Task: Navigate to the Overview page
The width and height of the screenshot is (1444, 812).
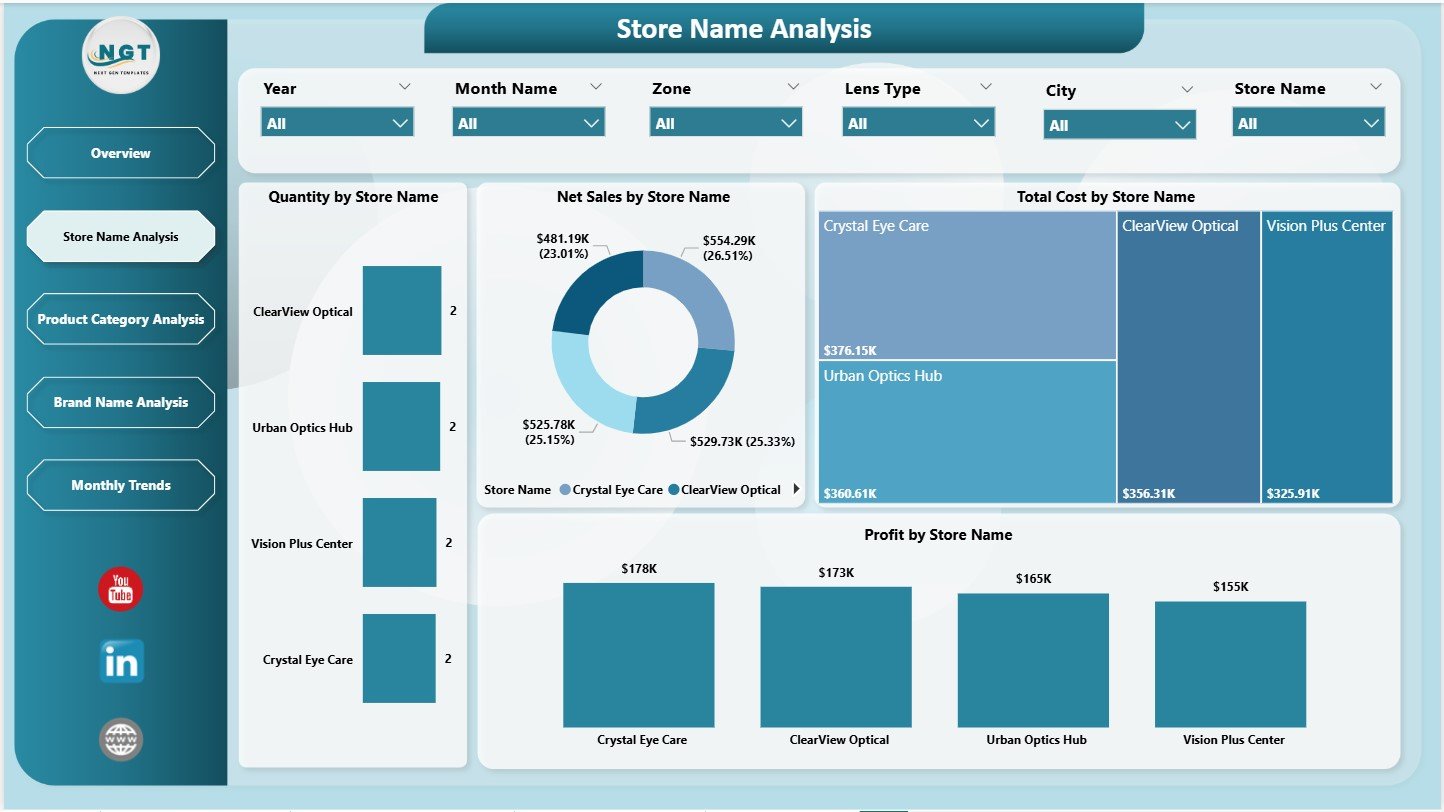Action: coord(120,153)
